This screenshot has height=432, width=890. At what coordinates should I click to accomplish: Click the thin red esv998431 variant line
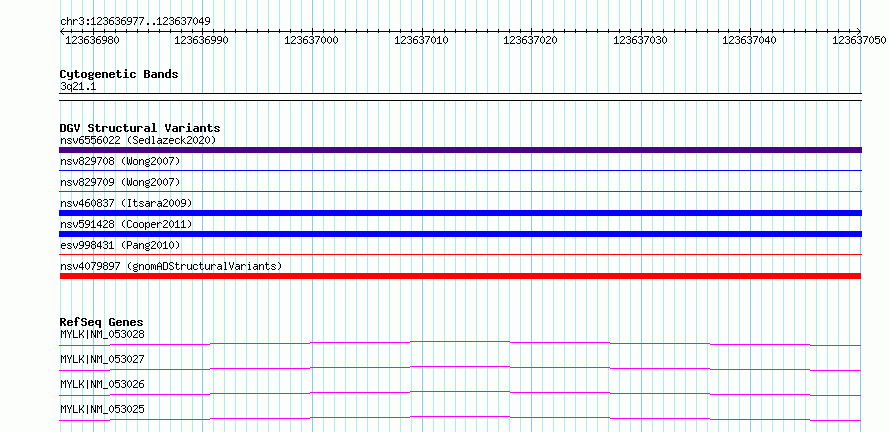click(x=460, y=254)
